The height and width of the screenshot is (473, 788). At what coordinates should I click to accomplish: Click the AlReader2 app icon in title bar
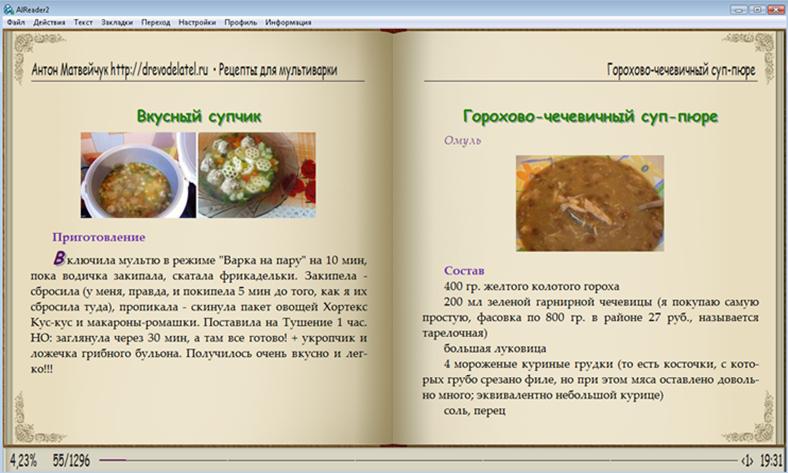(8, 7)
